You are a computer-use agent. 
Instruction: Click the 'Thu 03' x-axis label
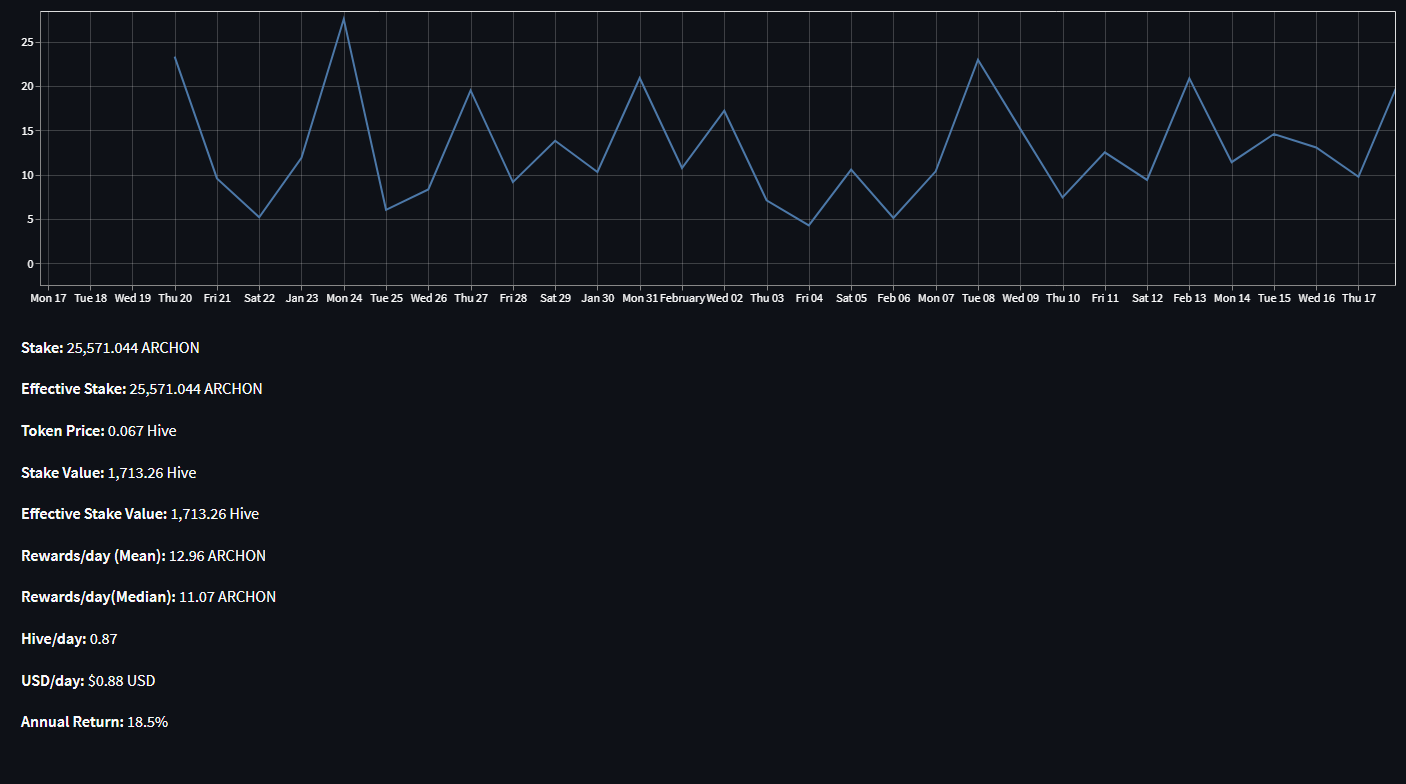point(767,298)
